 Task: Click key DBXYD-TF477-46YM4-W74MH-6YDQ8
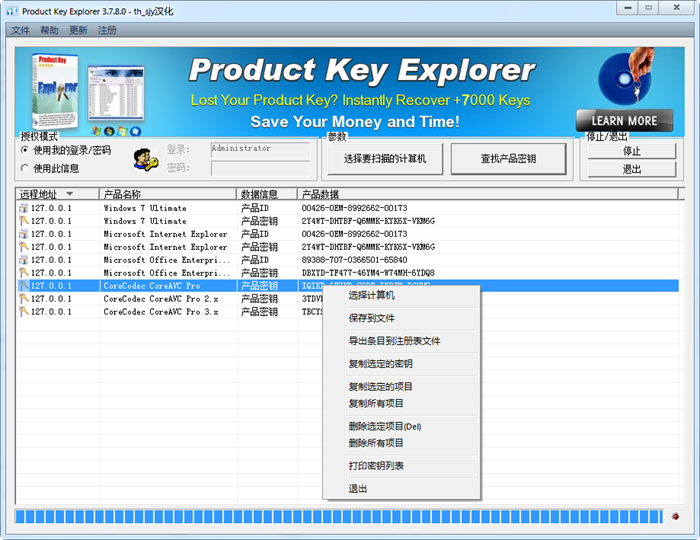368,273
